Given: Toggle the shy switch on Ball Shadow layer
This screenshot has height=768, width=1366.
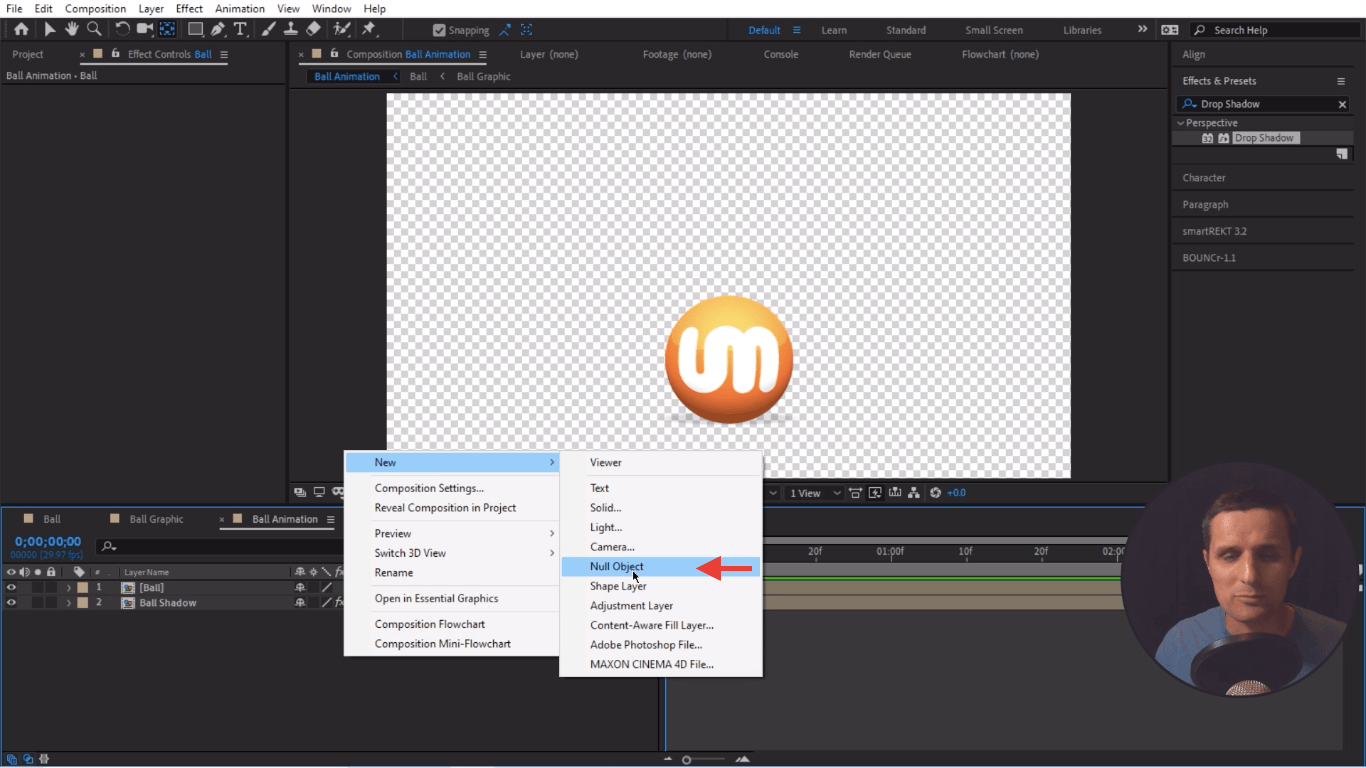Looking at the screenshot, I should pyautogui.click(x=299, y=603).
